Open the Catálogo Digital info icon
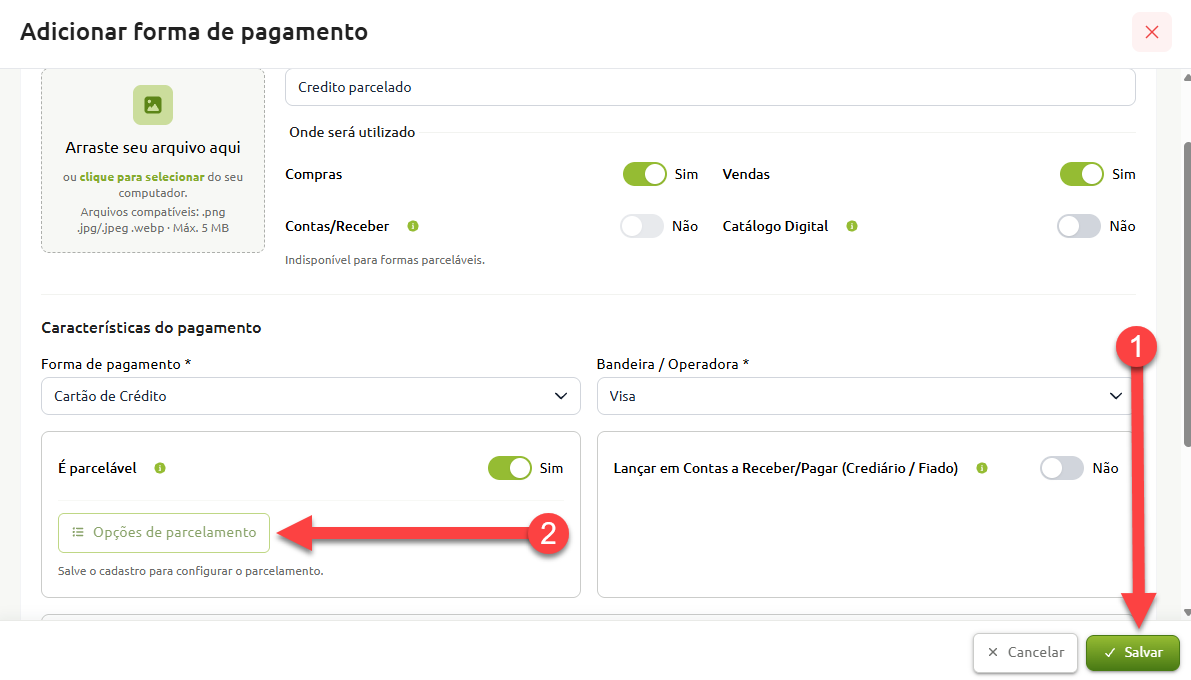The image size is (1191, 680). 852,226
